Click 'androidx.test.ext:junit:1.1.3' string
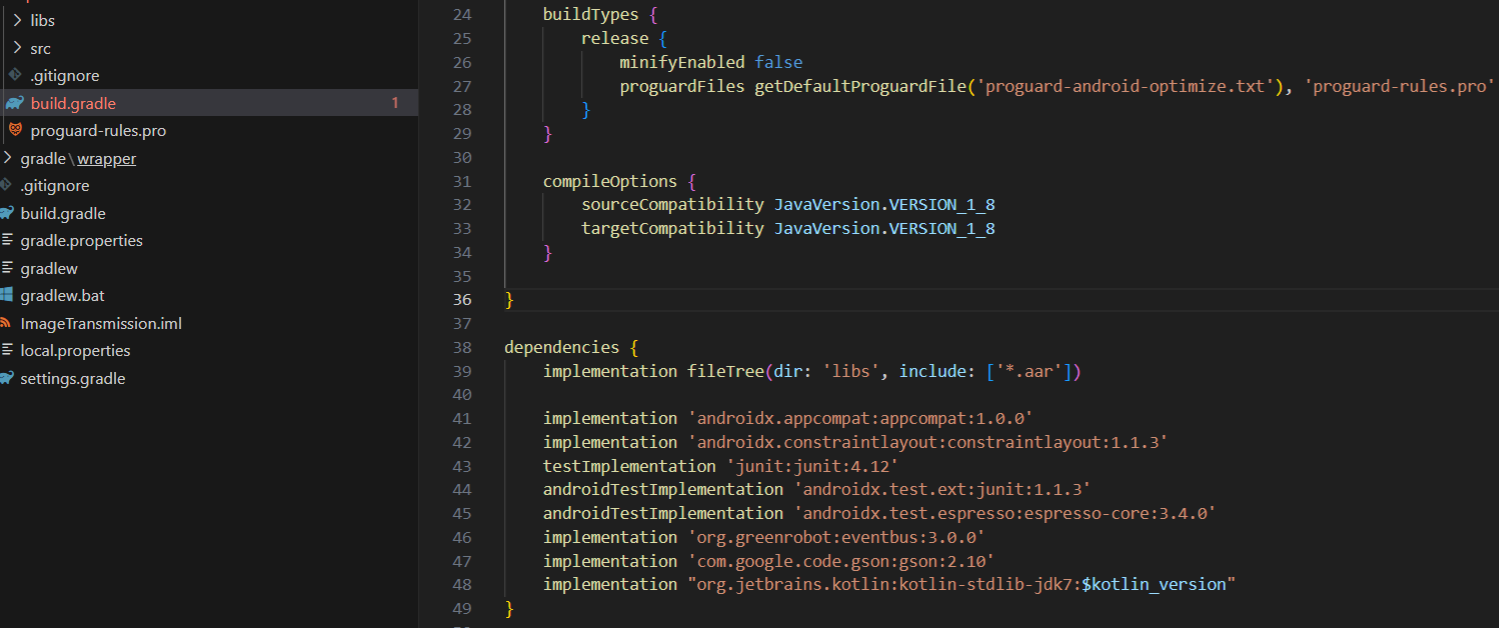 click(x=942, y=490)
